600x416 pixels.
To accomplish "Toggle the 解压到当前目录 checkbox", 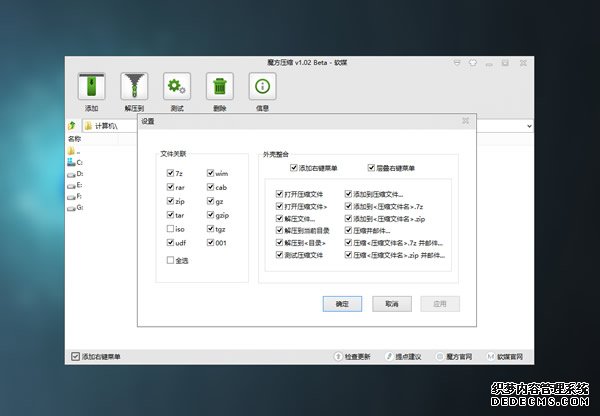I will [x=279, y=230].
